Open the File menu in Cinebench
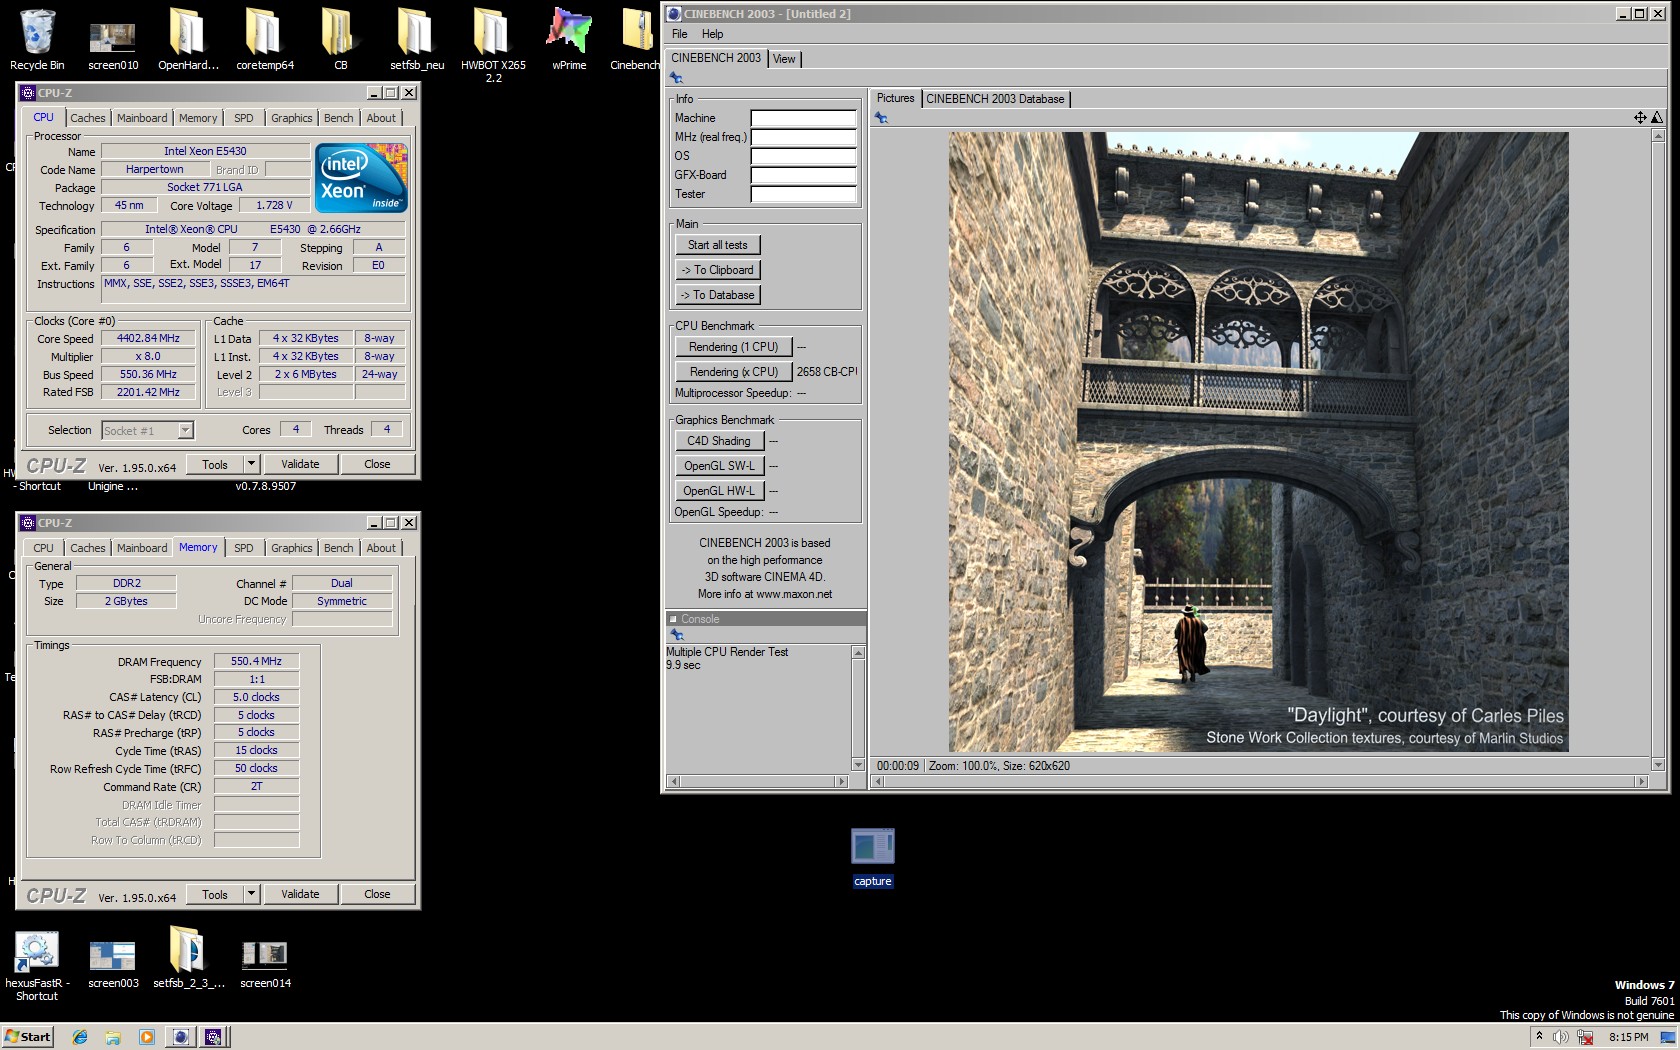Image resolution: width=1680 pixels, height=1050 pixels. point(680,34)
